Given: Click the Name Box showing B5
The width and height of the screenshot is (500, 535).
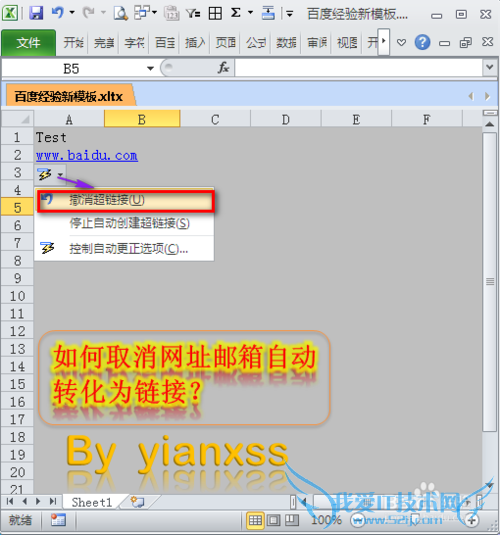Looking at the screenshot, I should coord(72,69).
